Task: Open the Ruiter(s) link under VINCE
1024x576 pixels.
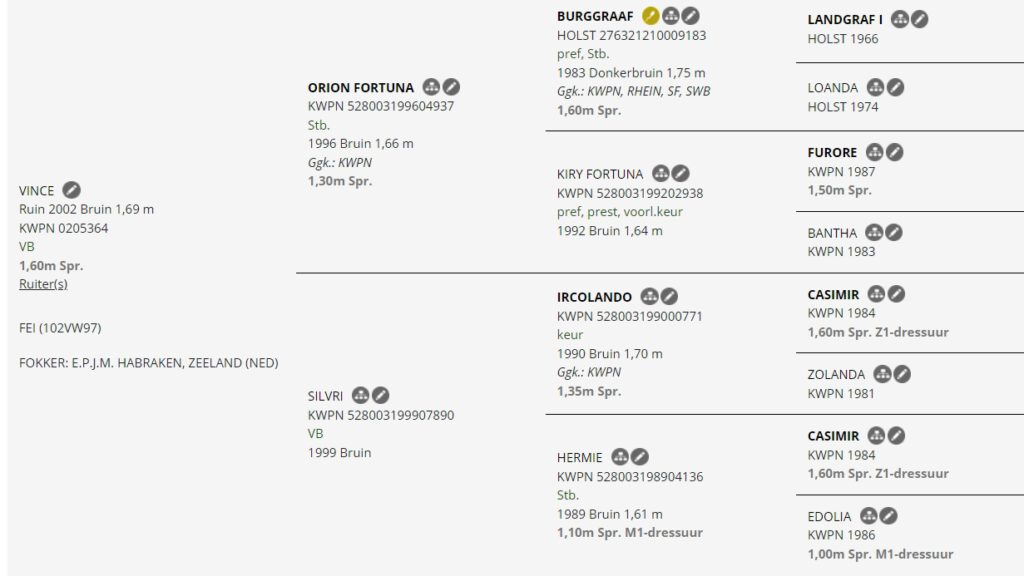Action: 43,283
